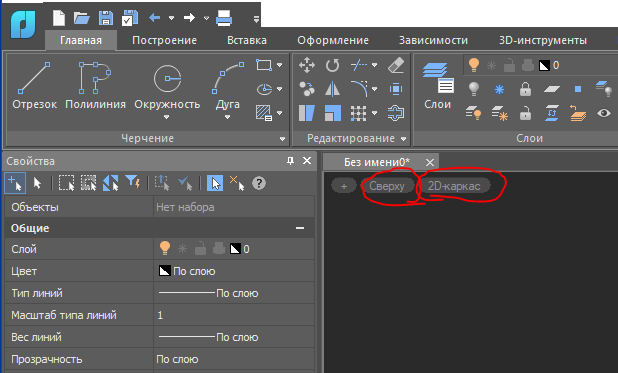Click the select by rectangle icon in Свойства
The image size is (618, 373).
click(x=66, y=183)
